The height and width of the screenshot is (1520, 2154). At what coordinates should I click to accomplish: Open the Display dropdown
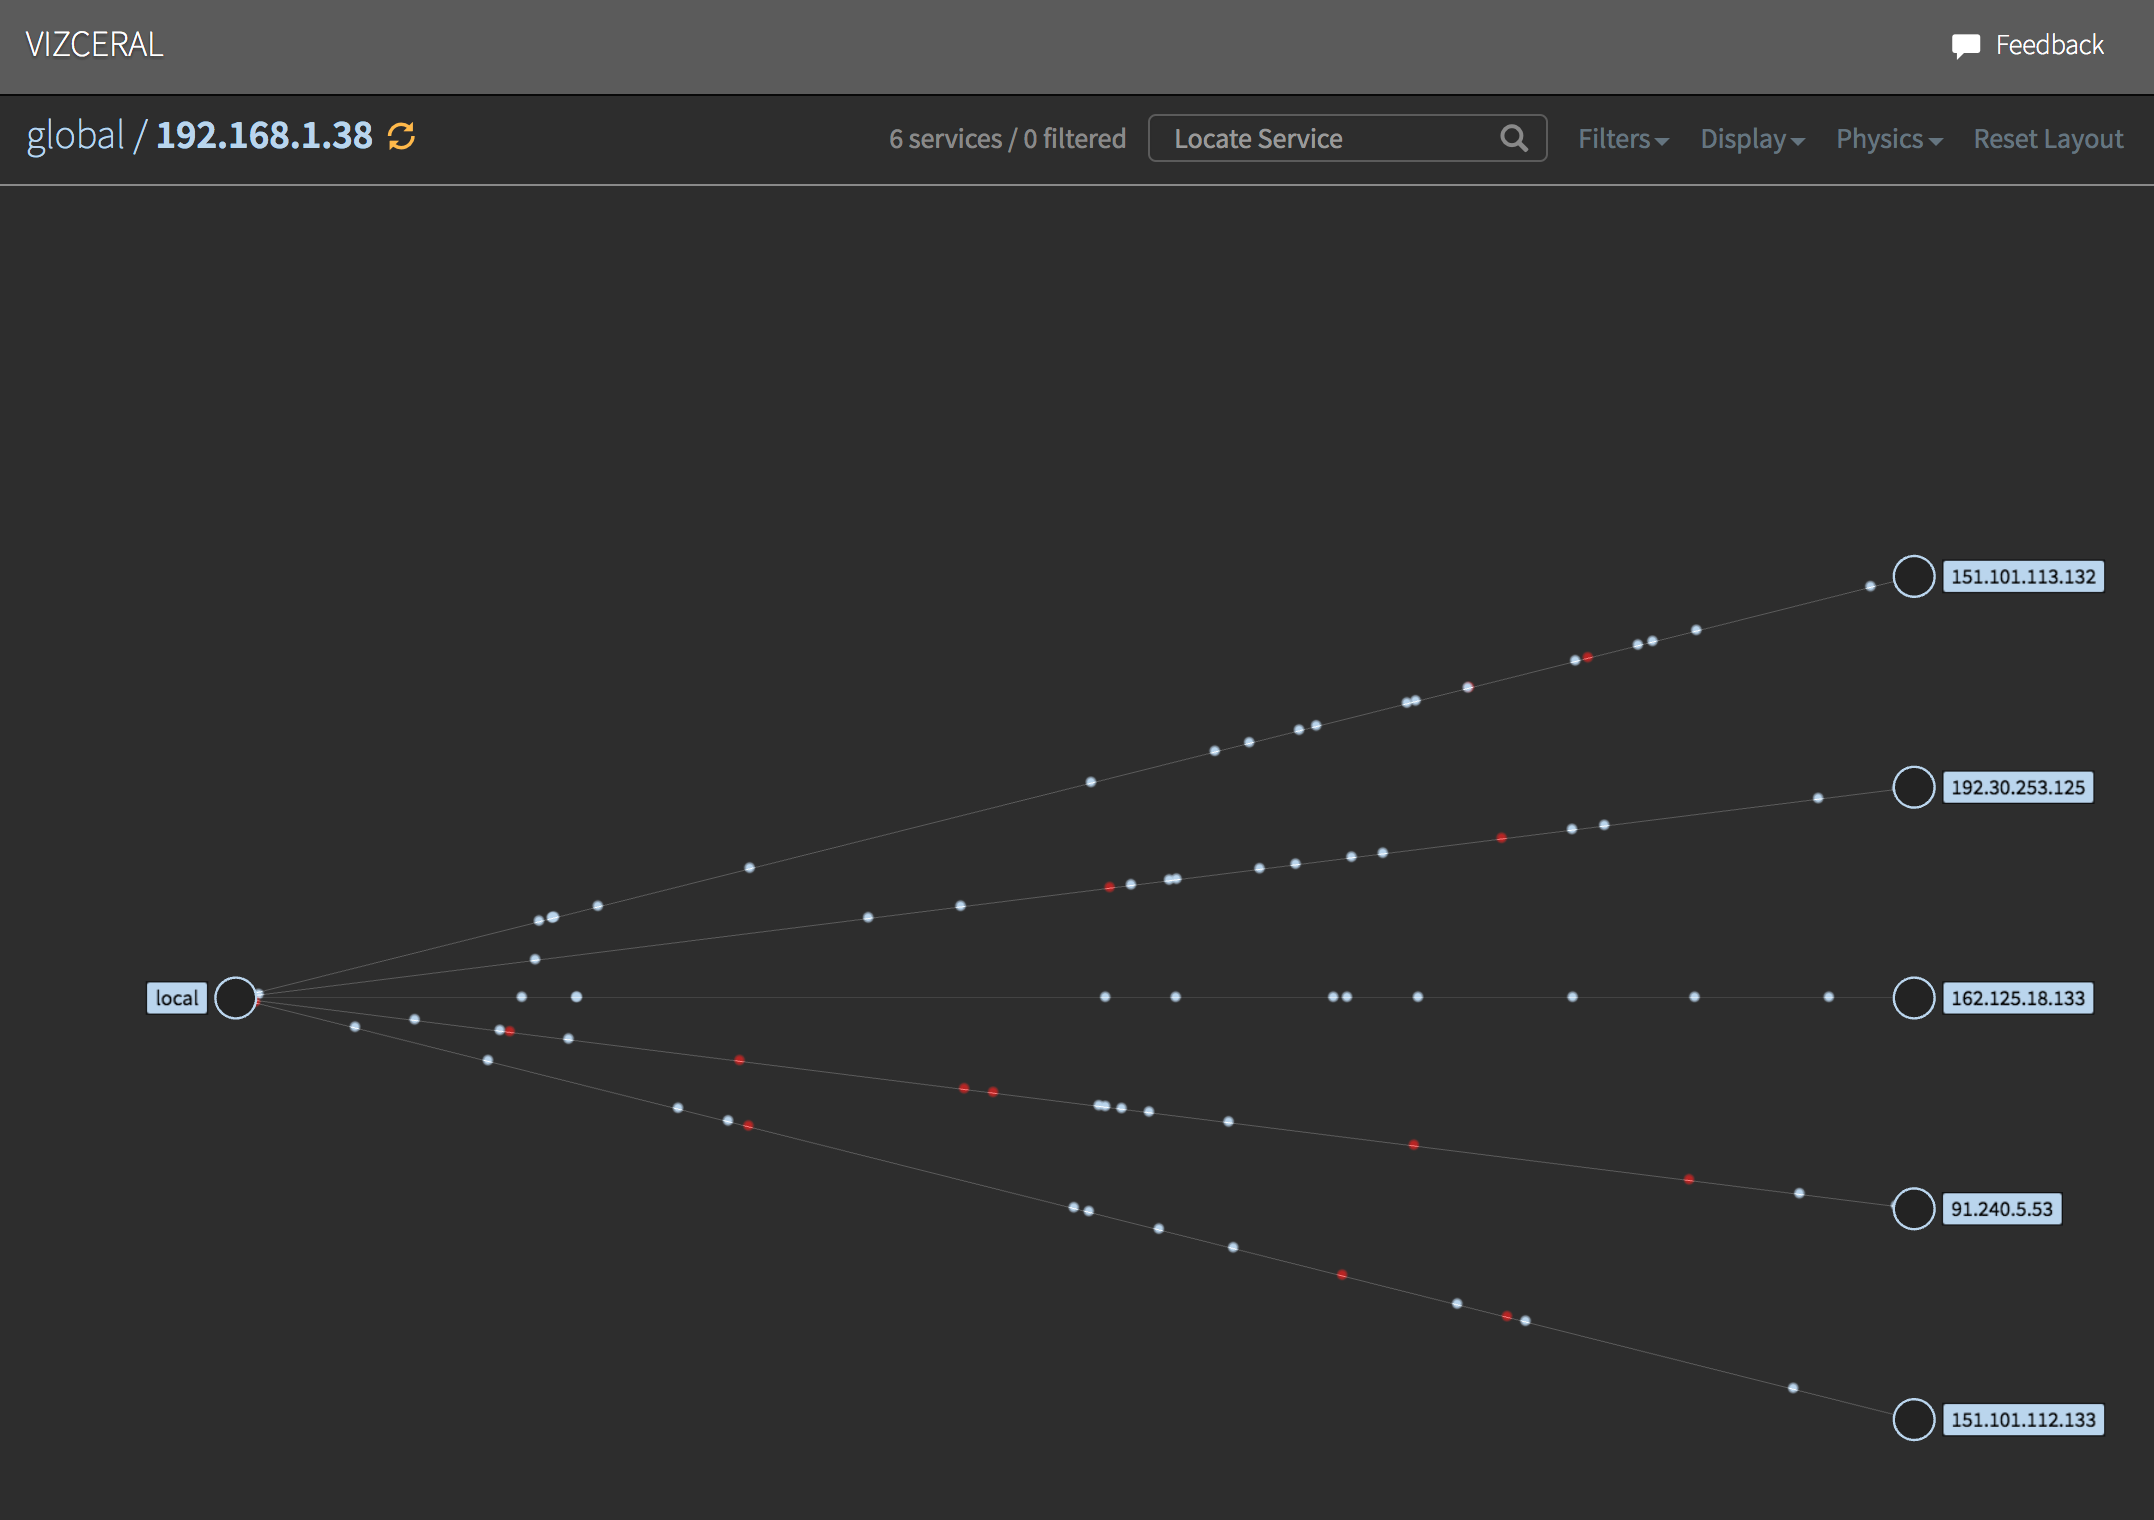coord(1751,139)
